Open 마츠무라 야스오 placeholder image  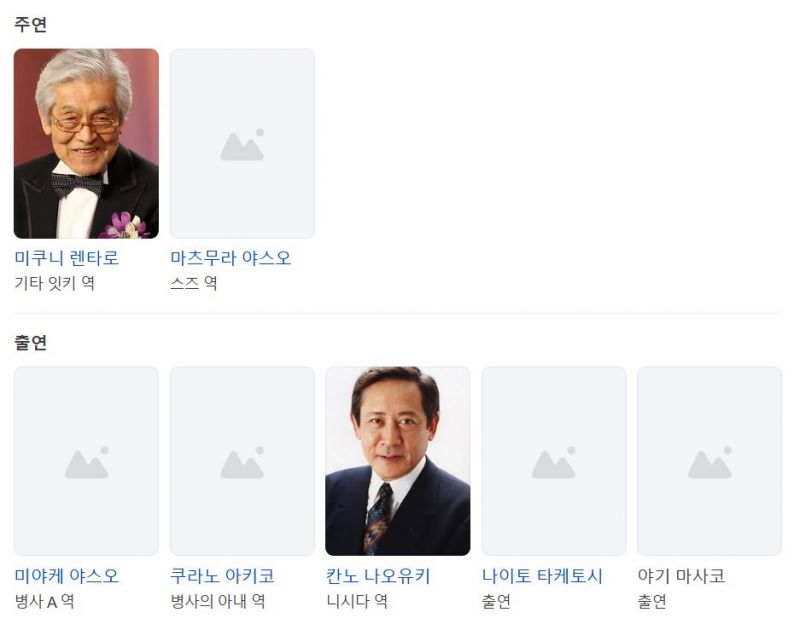click(242, 143)
